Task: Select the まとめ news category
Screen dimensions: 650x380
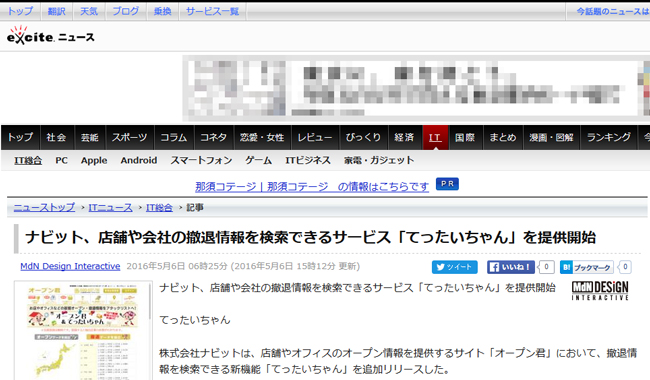Action: point(502,137)
